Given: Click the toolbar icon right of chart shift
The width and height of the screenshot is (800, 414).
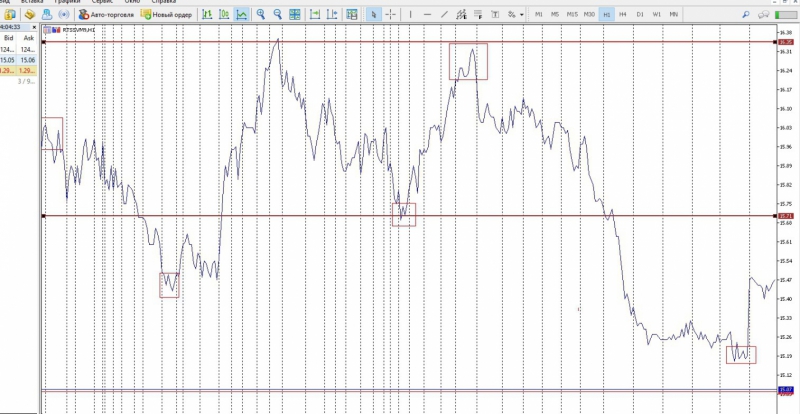Looking at the screenshot, I should [x=352, y=14].
